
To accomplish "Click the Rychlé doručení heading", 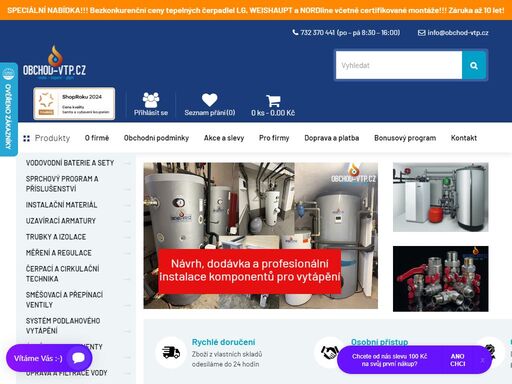I will click(223, 342).
